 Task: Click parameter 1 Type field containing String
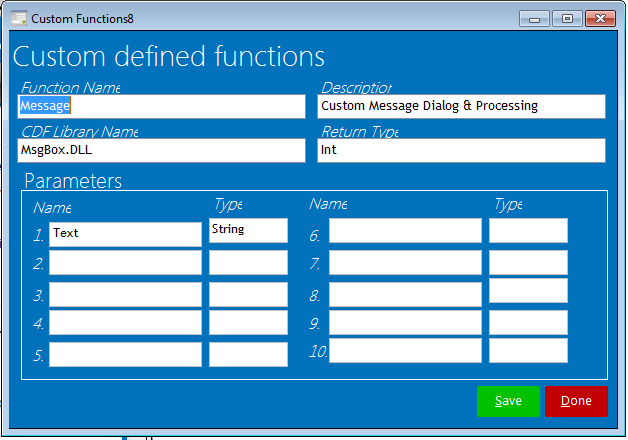click(x=248, y=230)
